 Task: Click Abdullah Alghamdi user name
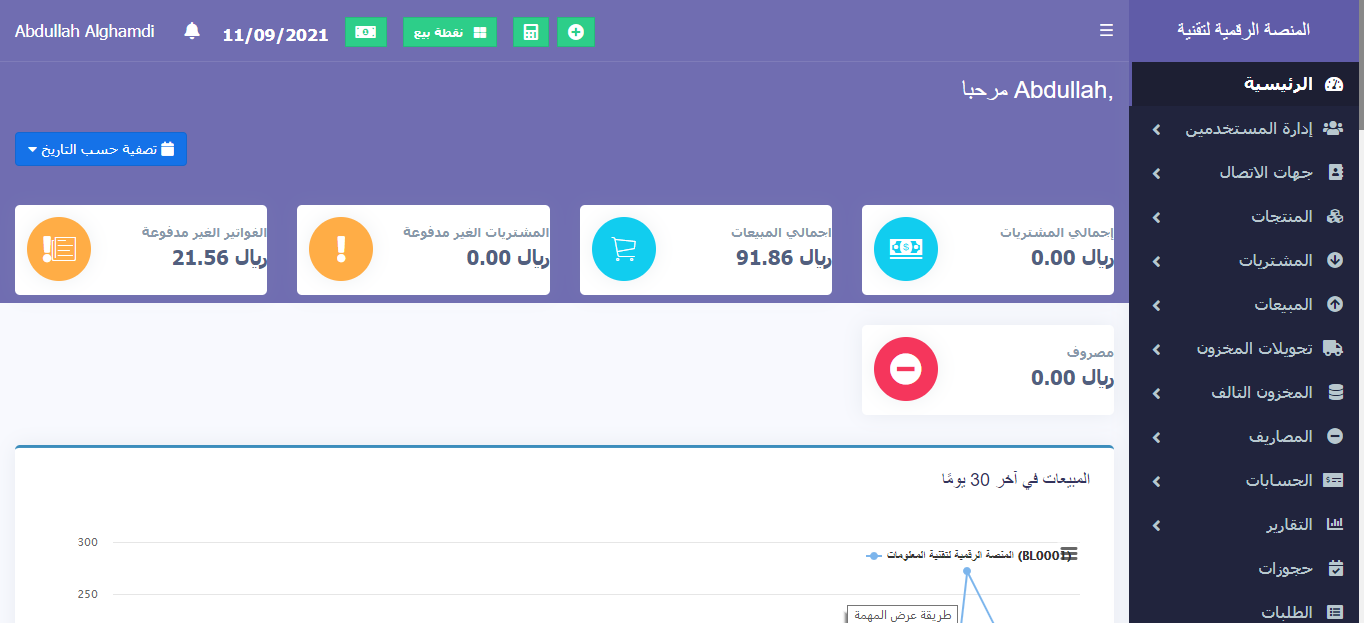[x=85, y=32]
